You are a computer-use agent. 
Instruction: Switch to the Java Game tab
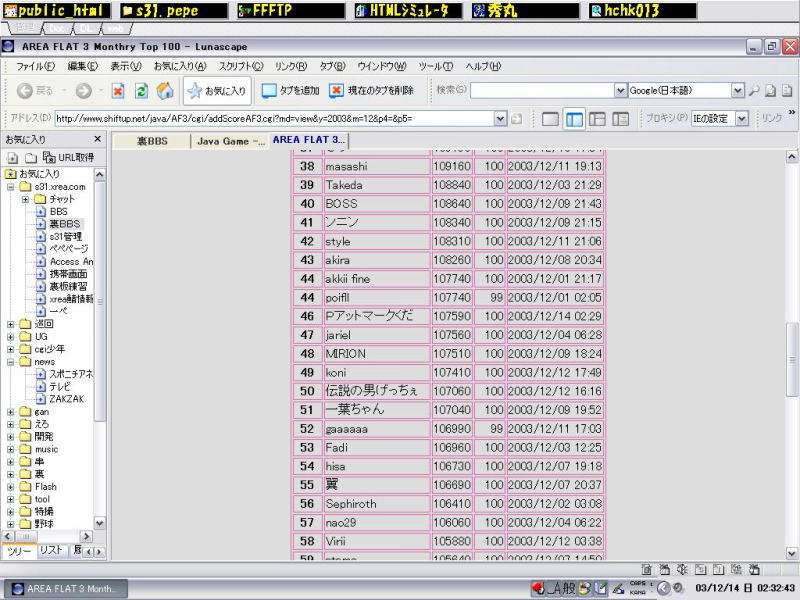coord(230,141)
